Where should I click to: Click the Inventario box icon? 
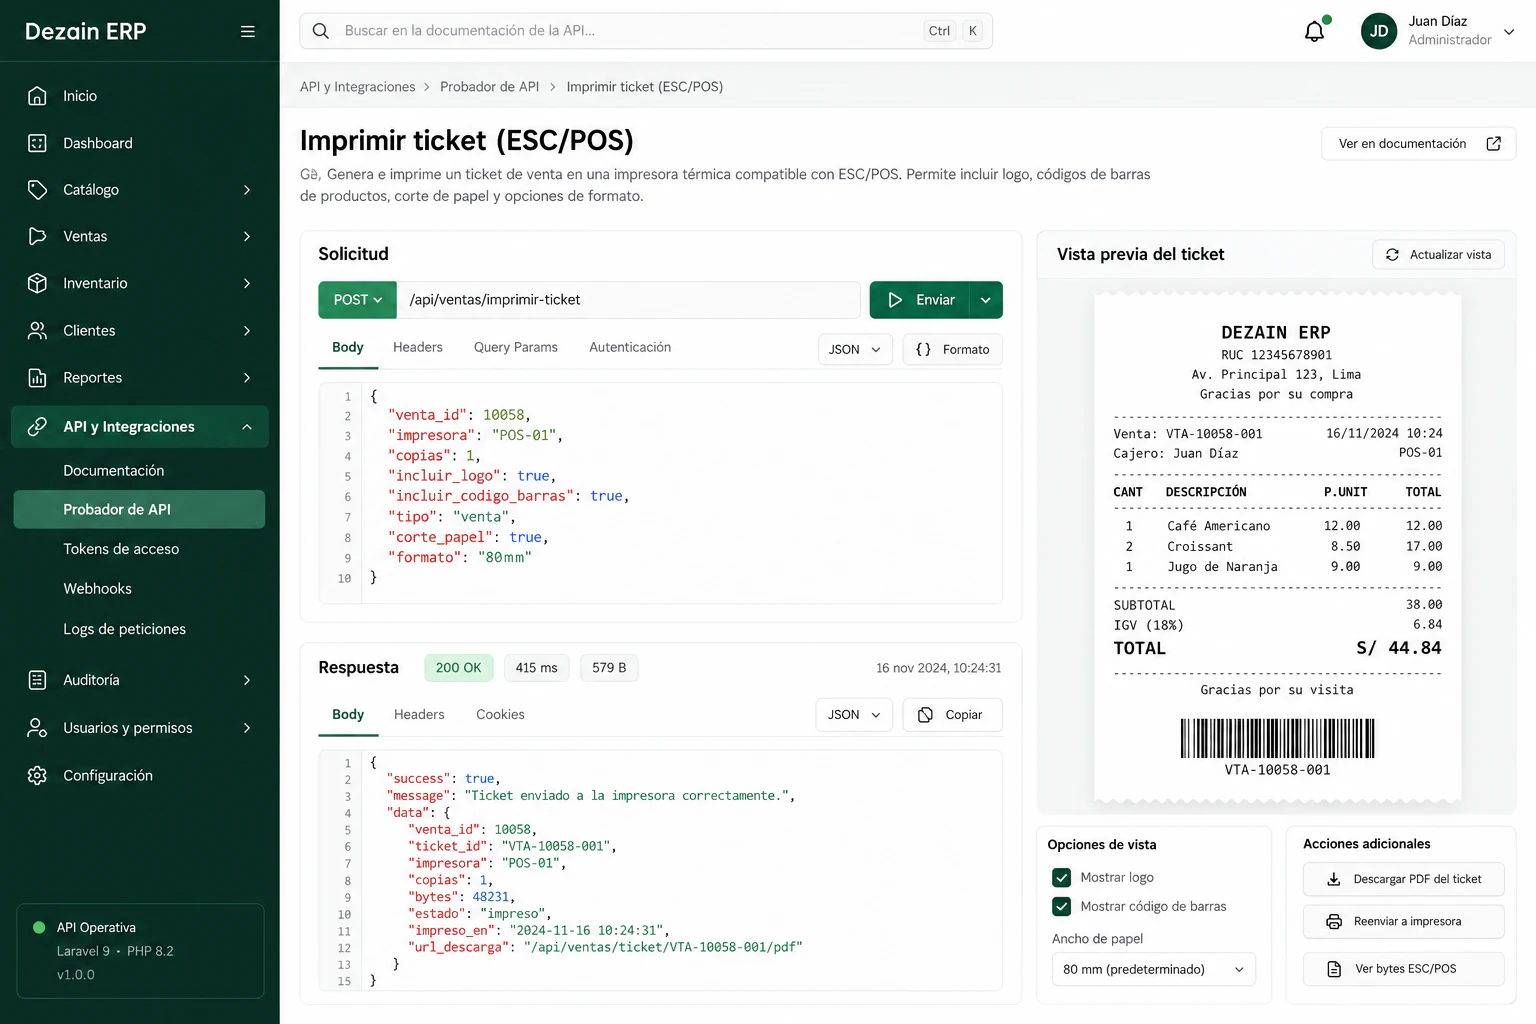[x=37, y=283]
